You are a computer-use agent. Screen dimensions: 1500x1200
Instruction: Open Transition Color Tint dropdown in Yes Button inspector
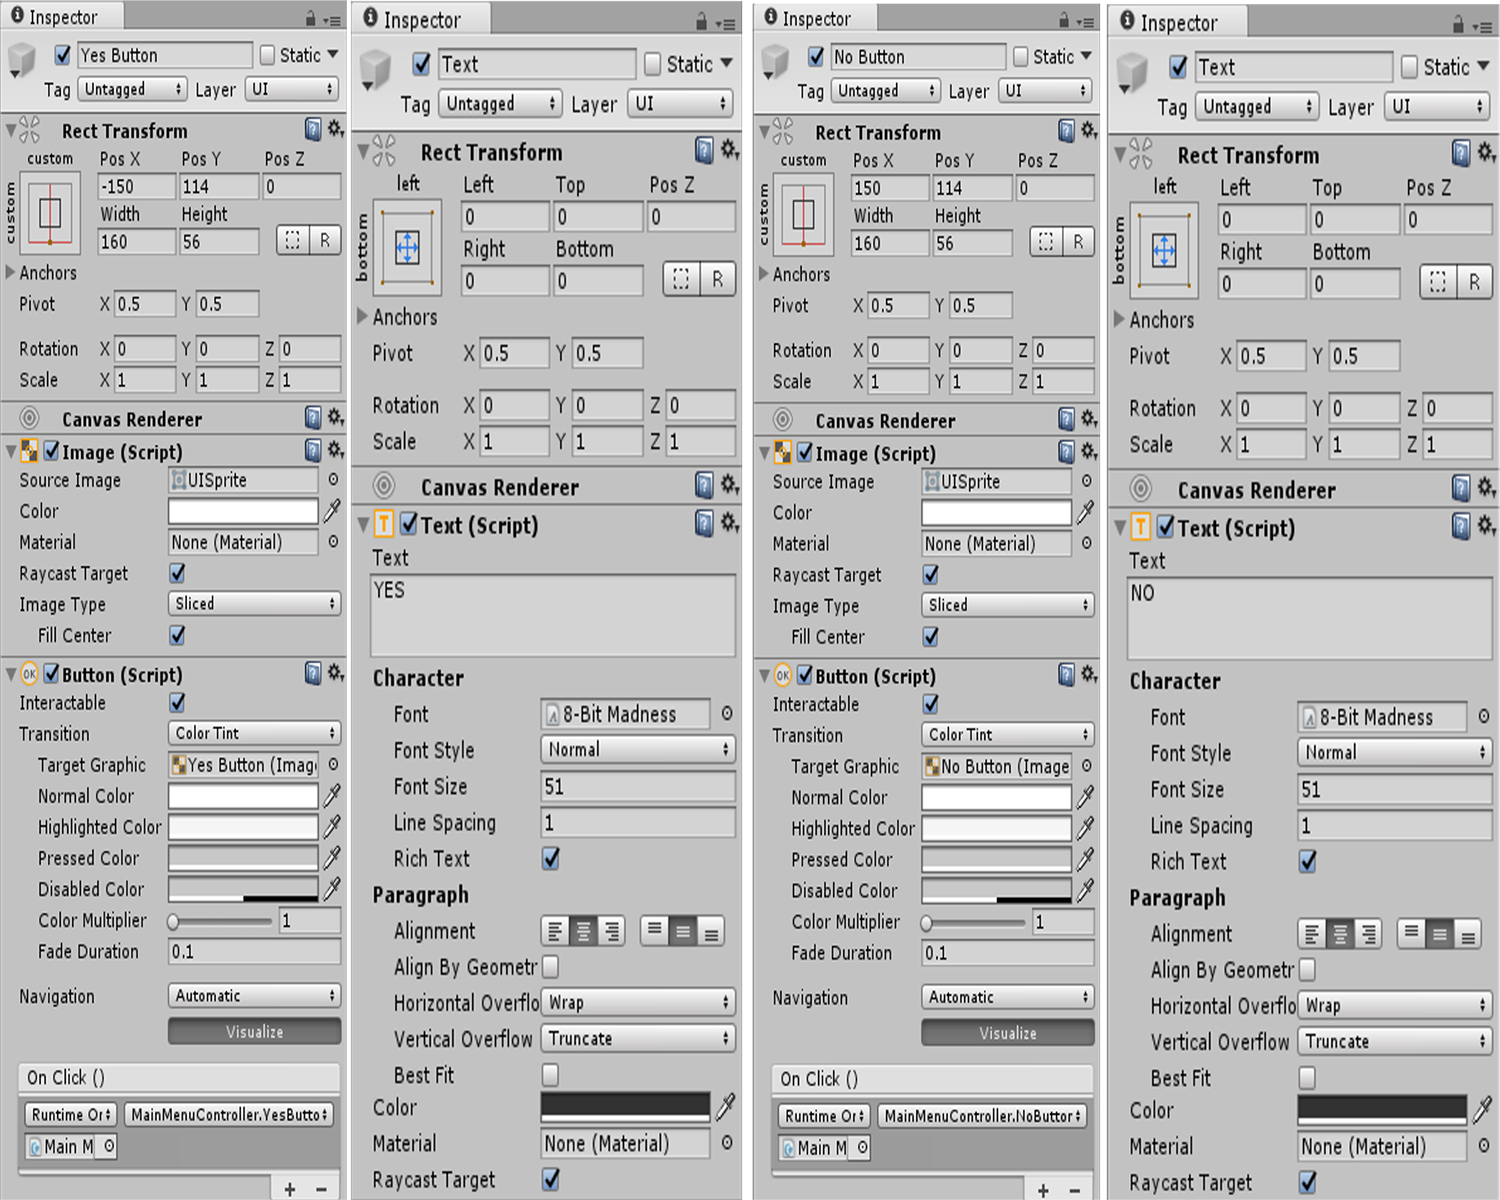click(255, 733)
